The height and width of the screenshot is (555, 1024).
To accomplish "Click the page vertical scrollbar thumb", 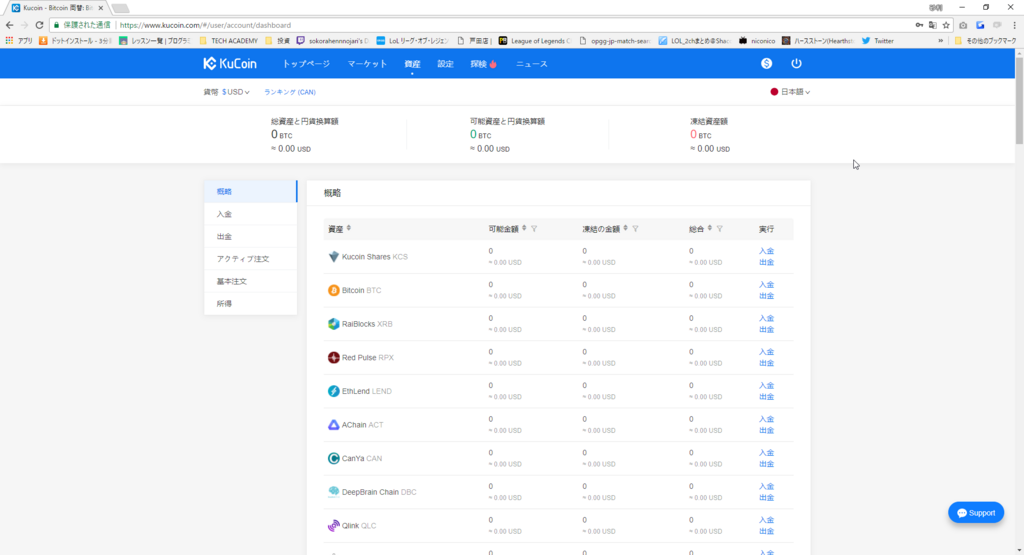I will tap(1019, 100).
